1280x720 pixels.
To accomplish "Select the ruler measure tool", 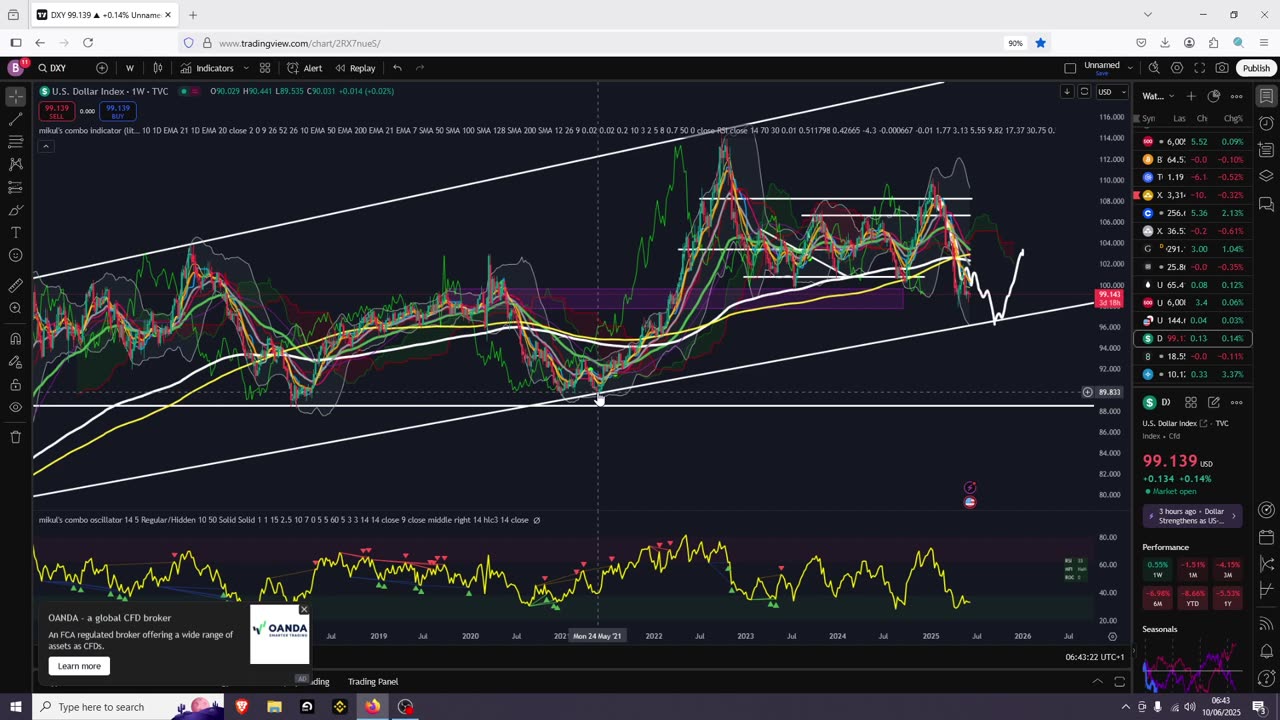I will [x=15, y=285].
